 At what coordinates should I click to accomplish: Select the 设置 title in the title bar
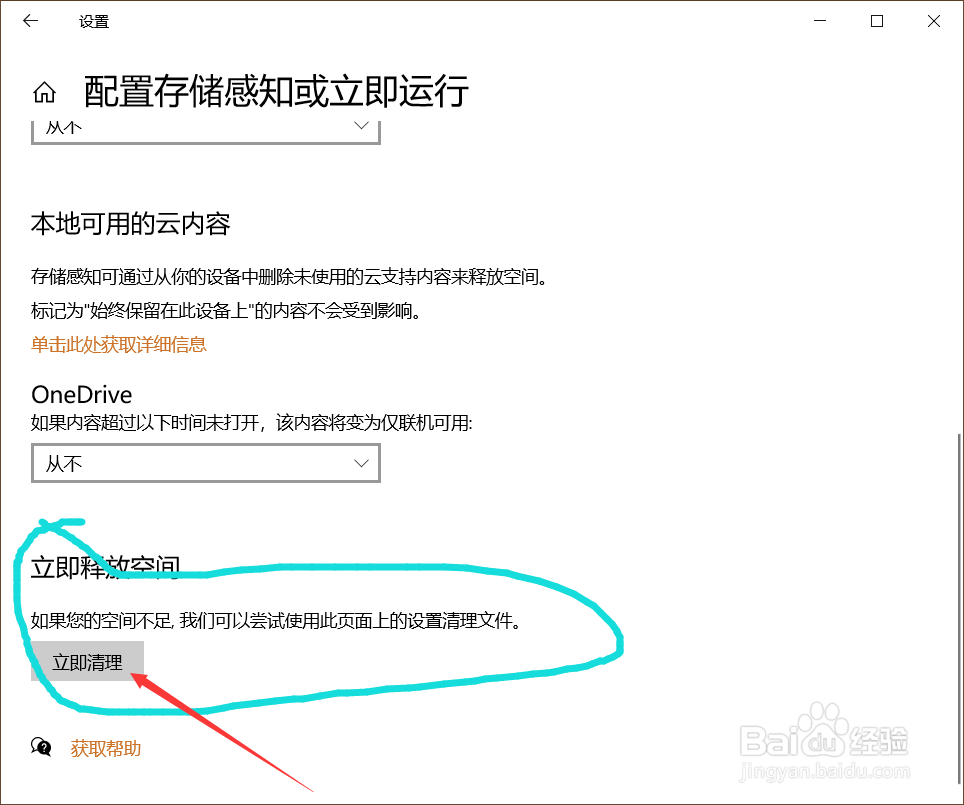(x=94, y=20)
